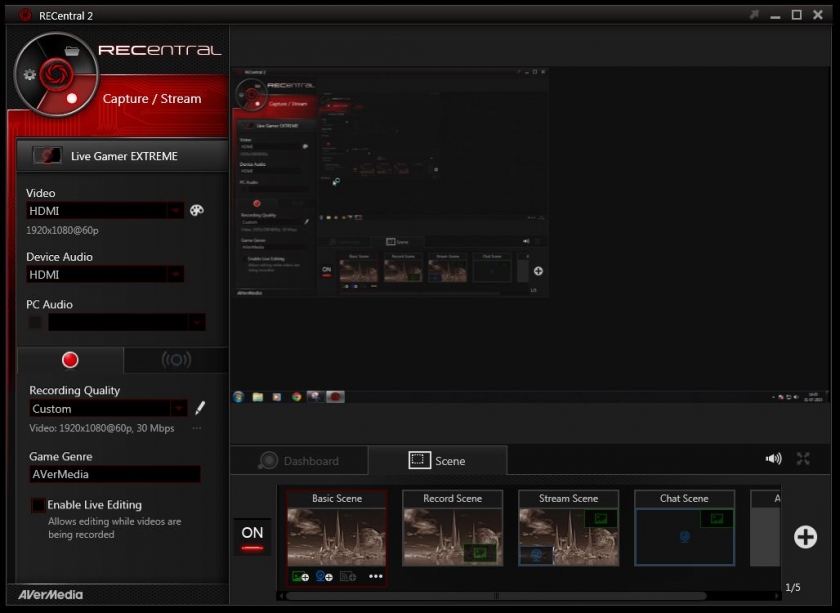Open video color adjustment palette
This screenshot has width=840, height=613.
[x=197, y=210]
